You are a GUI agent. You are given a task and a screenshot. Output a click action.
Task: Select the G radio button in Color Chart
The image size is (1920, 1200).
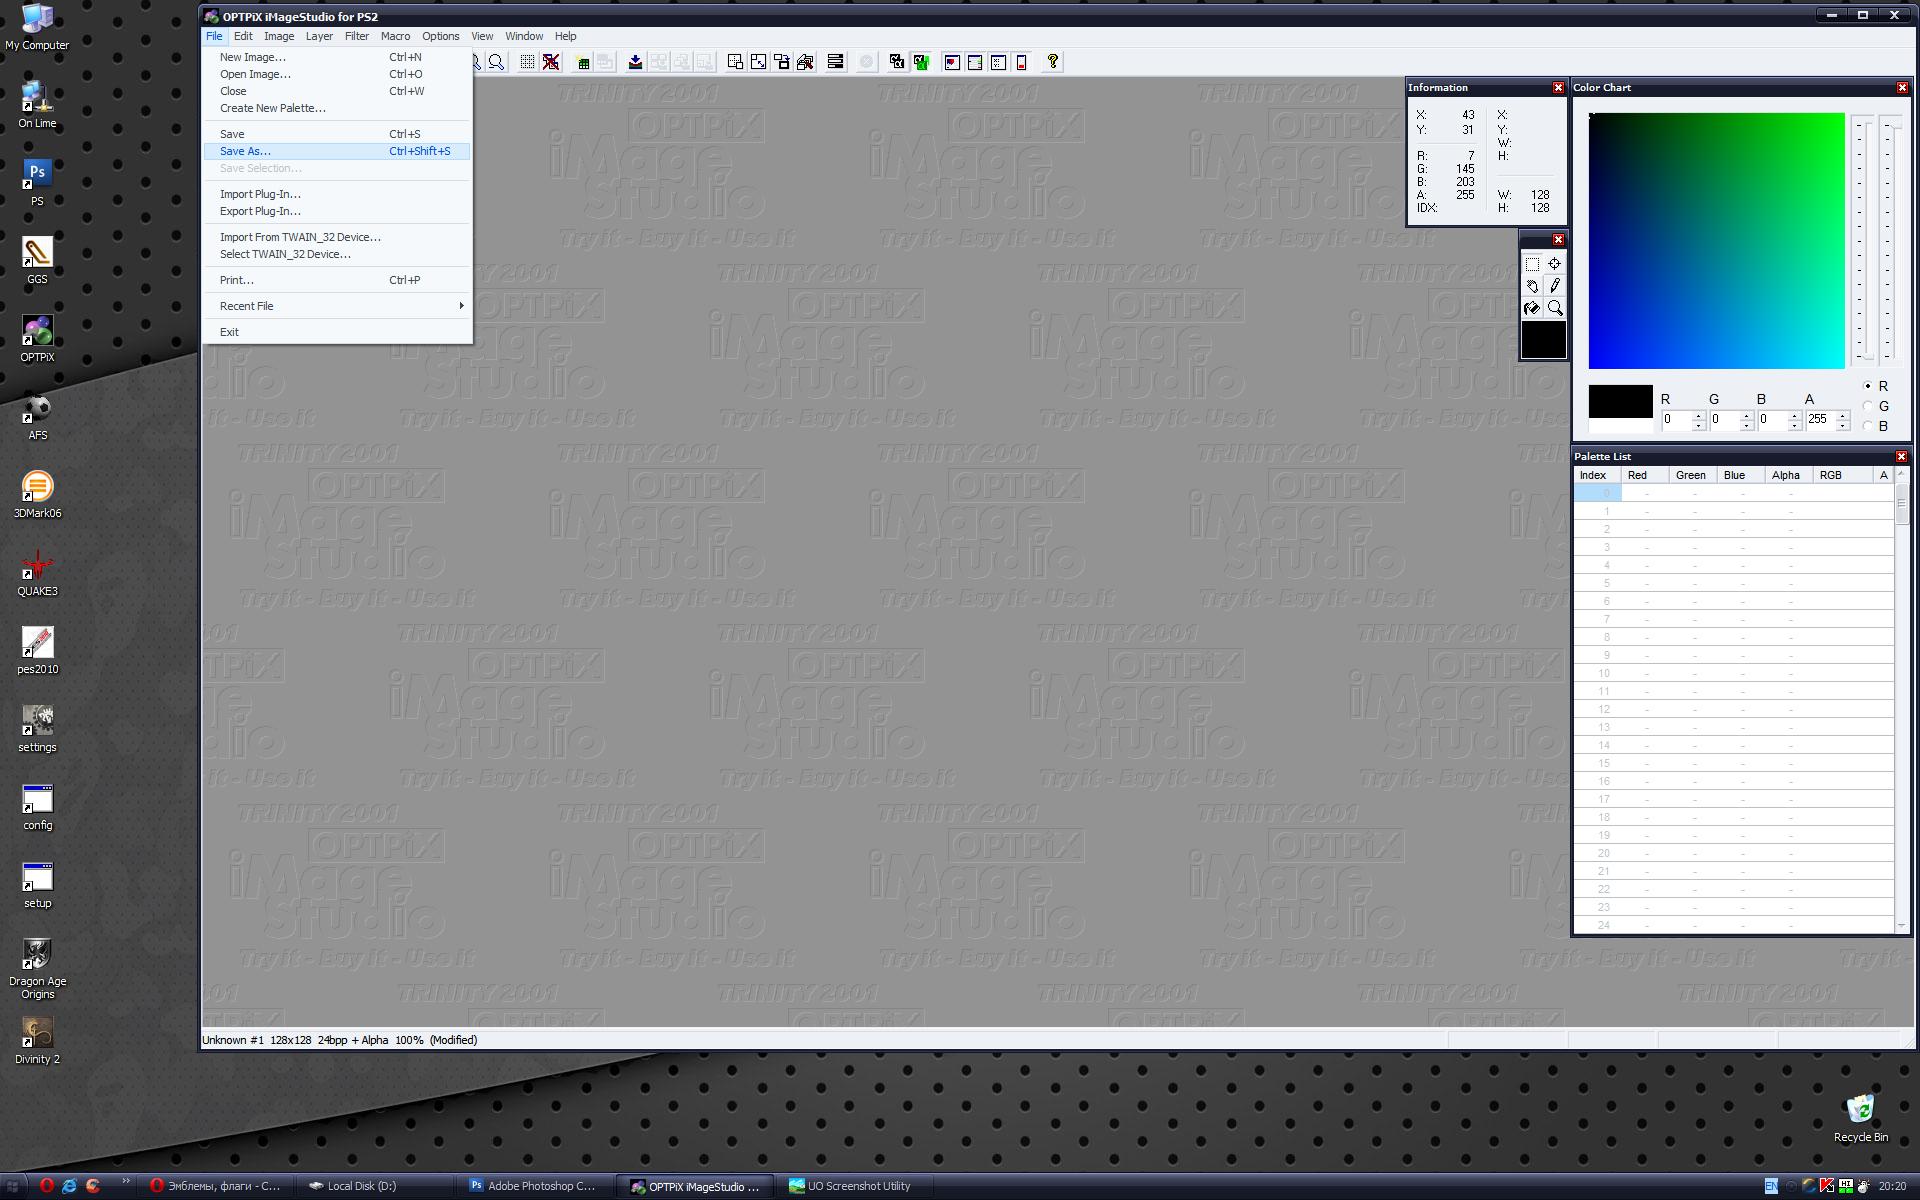(x=1867, y=406)
